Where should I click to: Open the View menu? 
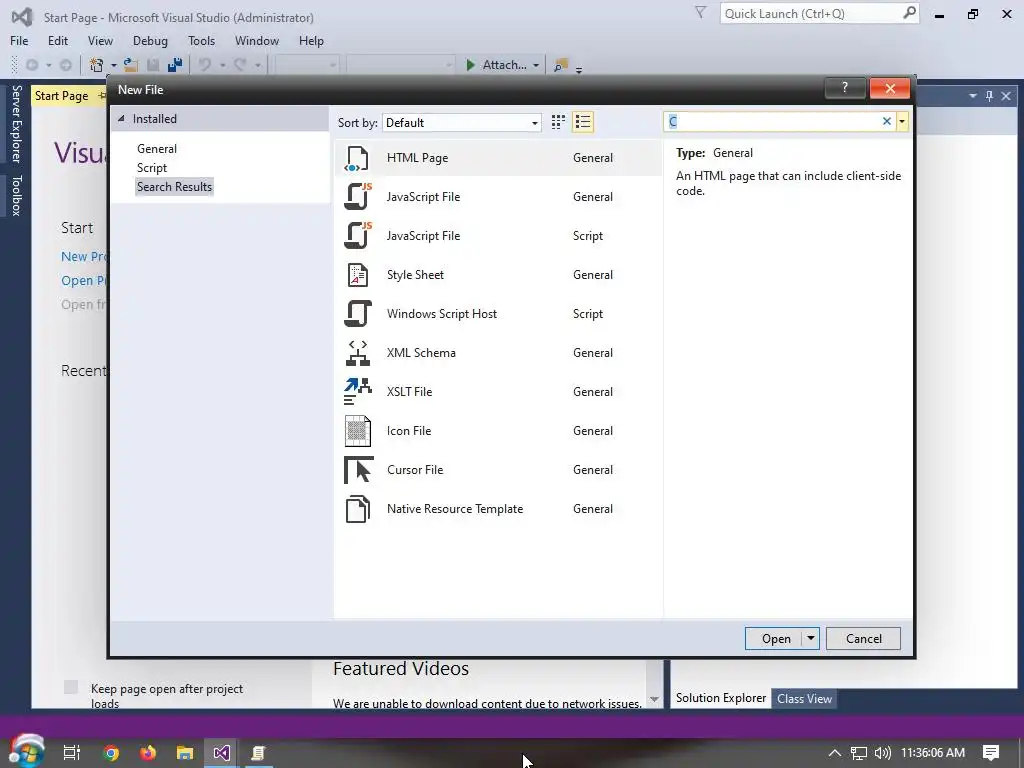point(100,40)
